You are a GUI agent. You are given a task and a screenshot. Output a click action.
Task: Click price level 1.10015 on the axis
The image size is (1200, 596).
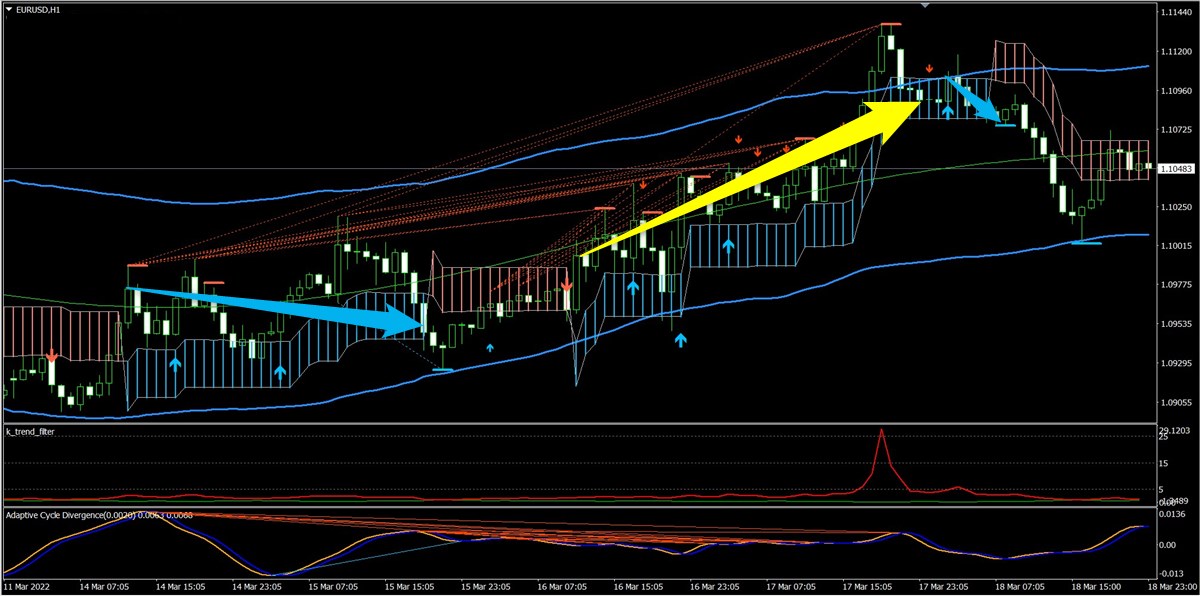(1174, 246)
